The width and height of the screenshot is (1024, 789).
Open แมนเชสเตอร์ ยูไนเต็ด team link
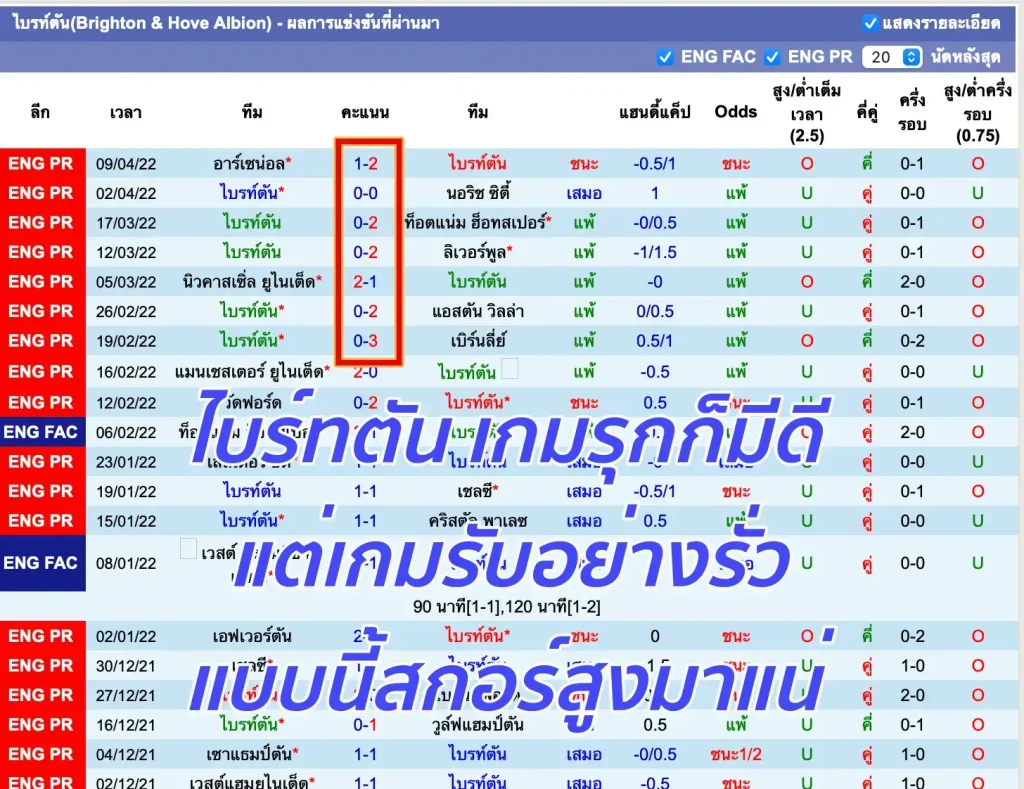coord(252,372)
